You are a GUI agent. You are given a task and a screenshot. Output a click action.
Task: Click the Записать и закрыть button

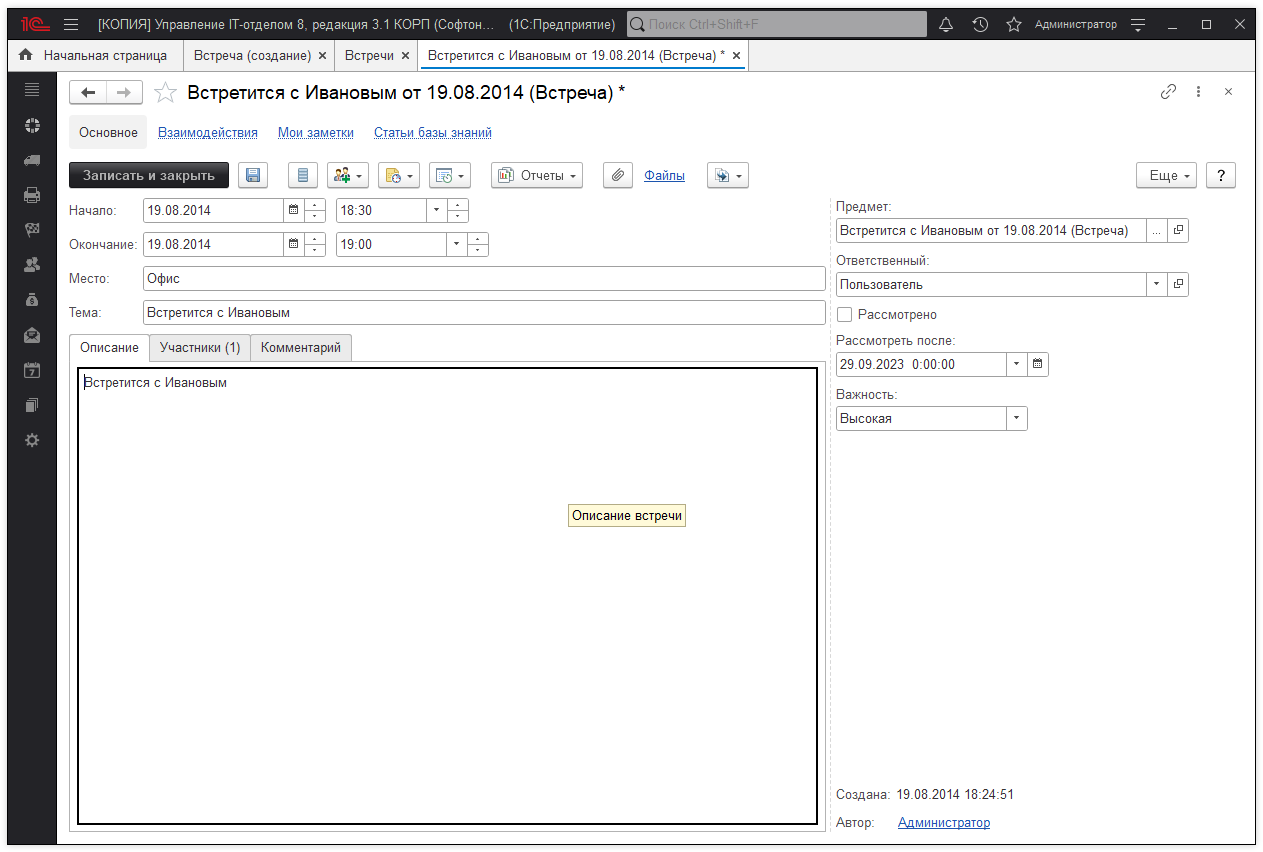point(149,175)
